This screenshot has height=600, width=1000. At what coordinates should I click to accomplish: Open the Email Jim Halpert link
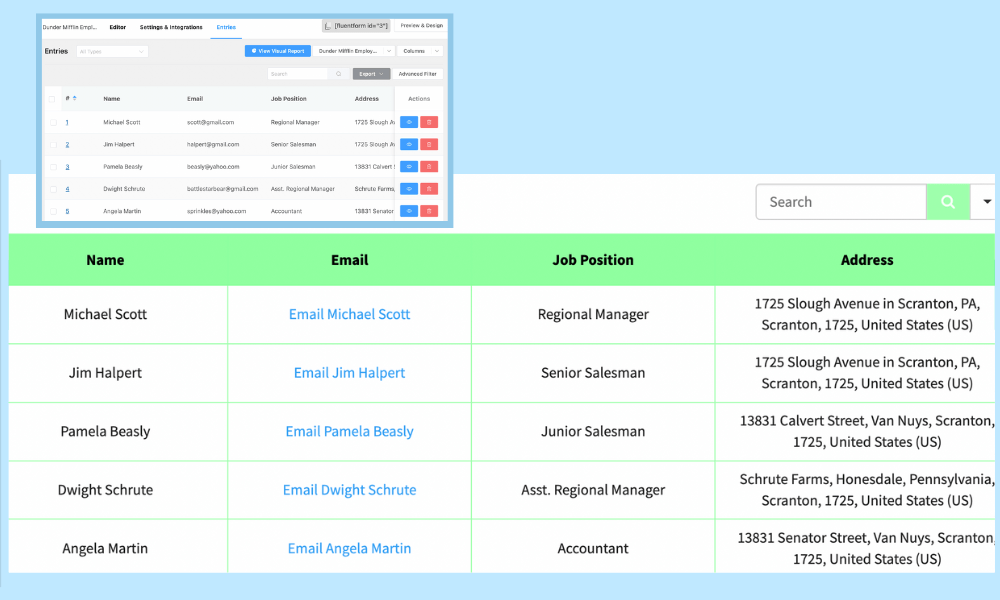tap(349, 373)
